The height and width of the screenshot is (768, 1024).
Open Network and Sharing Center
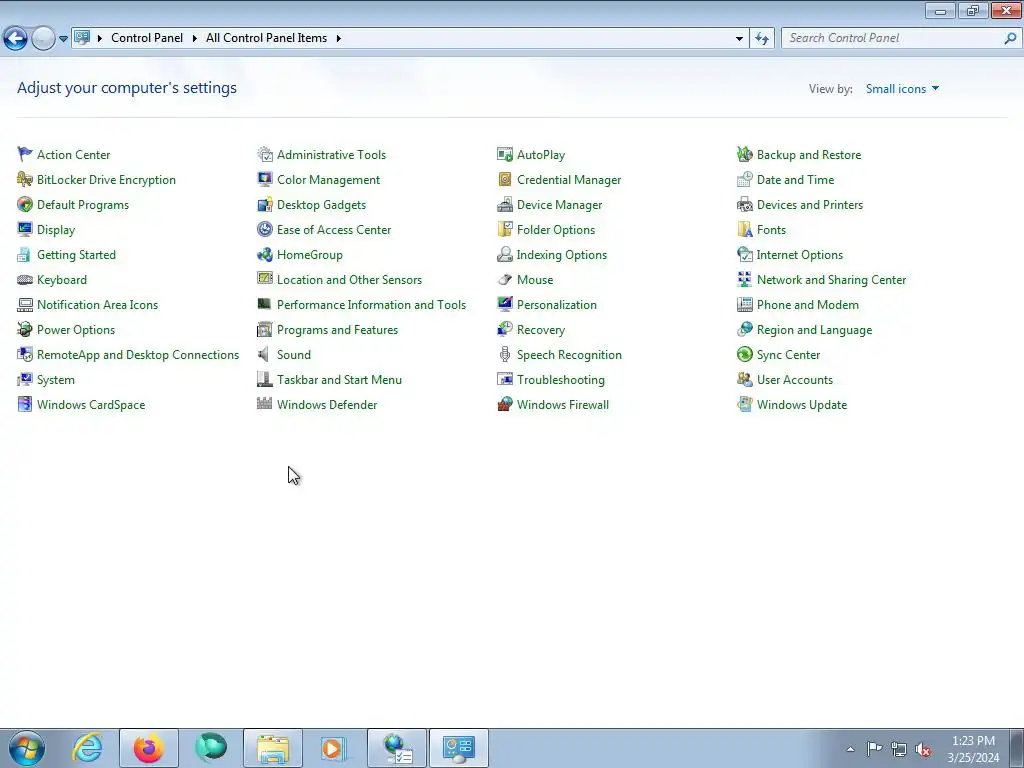pyautogui.click(x=831, y=280)
